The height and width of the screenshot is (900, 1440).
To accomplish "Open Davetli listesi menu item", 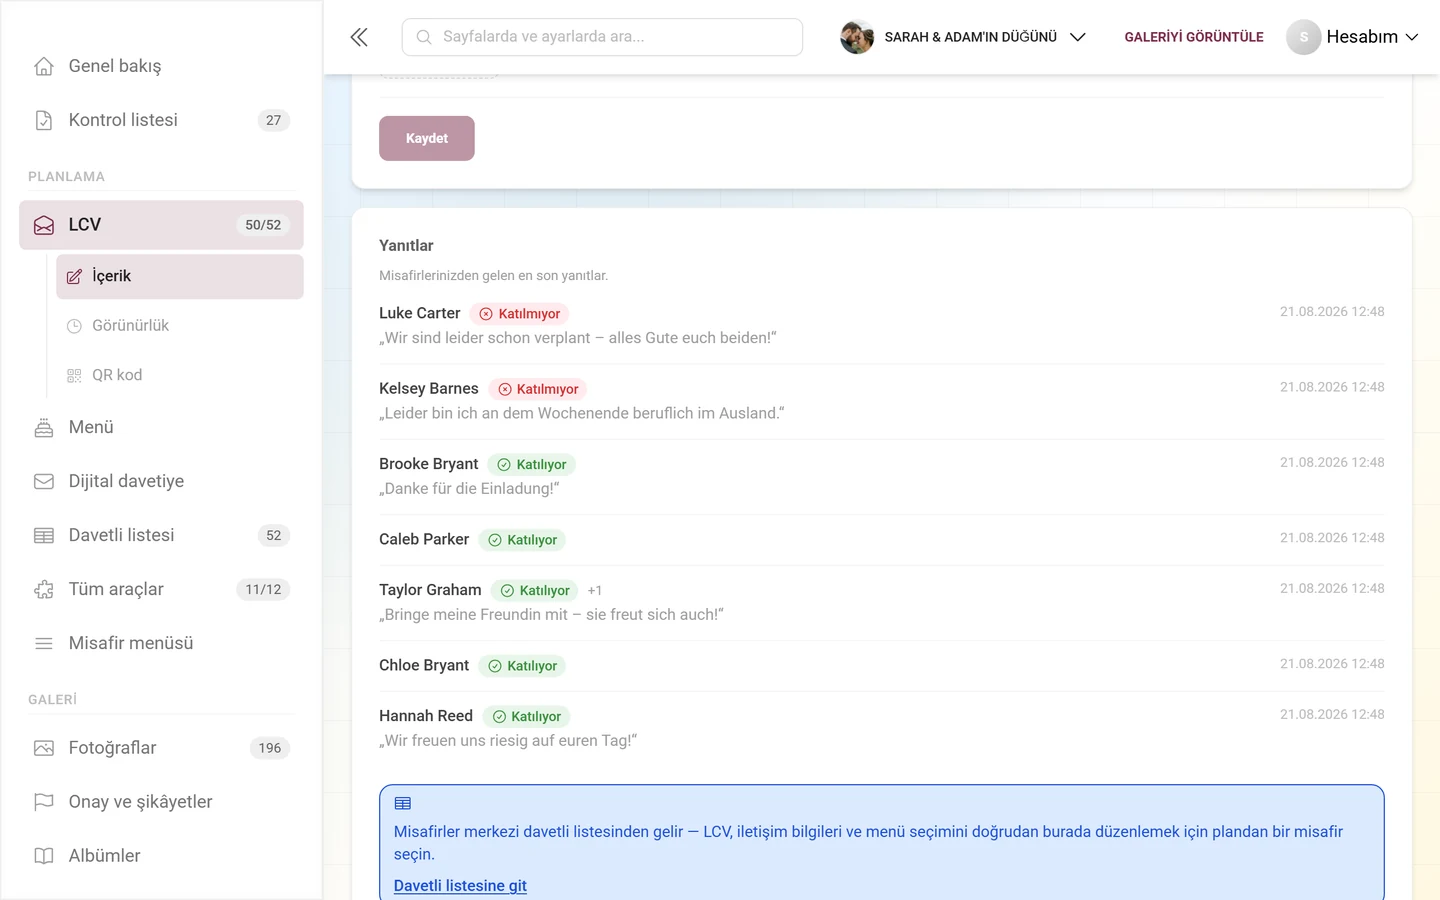I will [x=161, y=535].
